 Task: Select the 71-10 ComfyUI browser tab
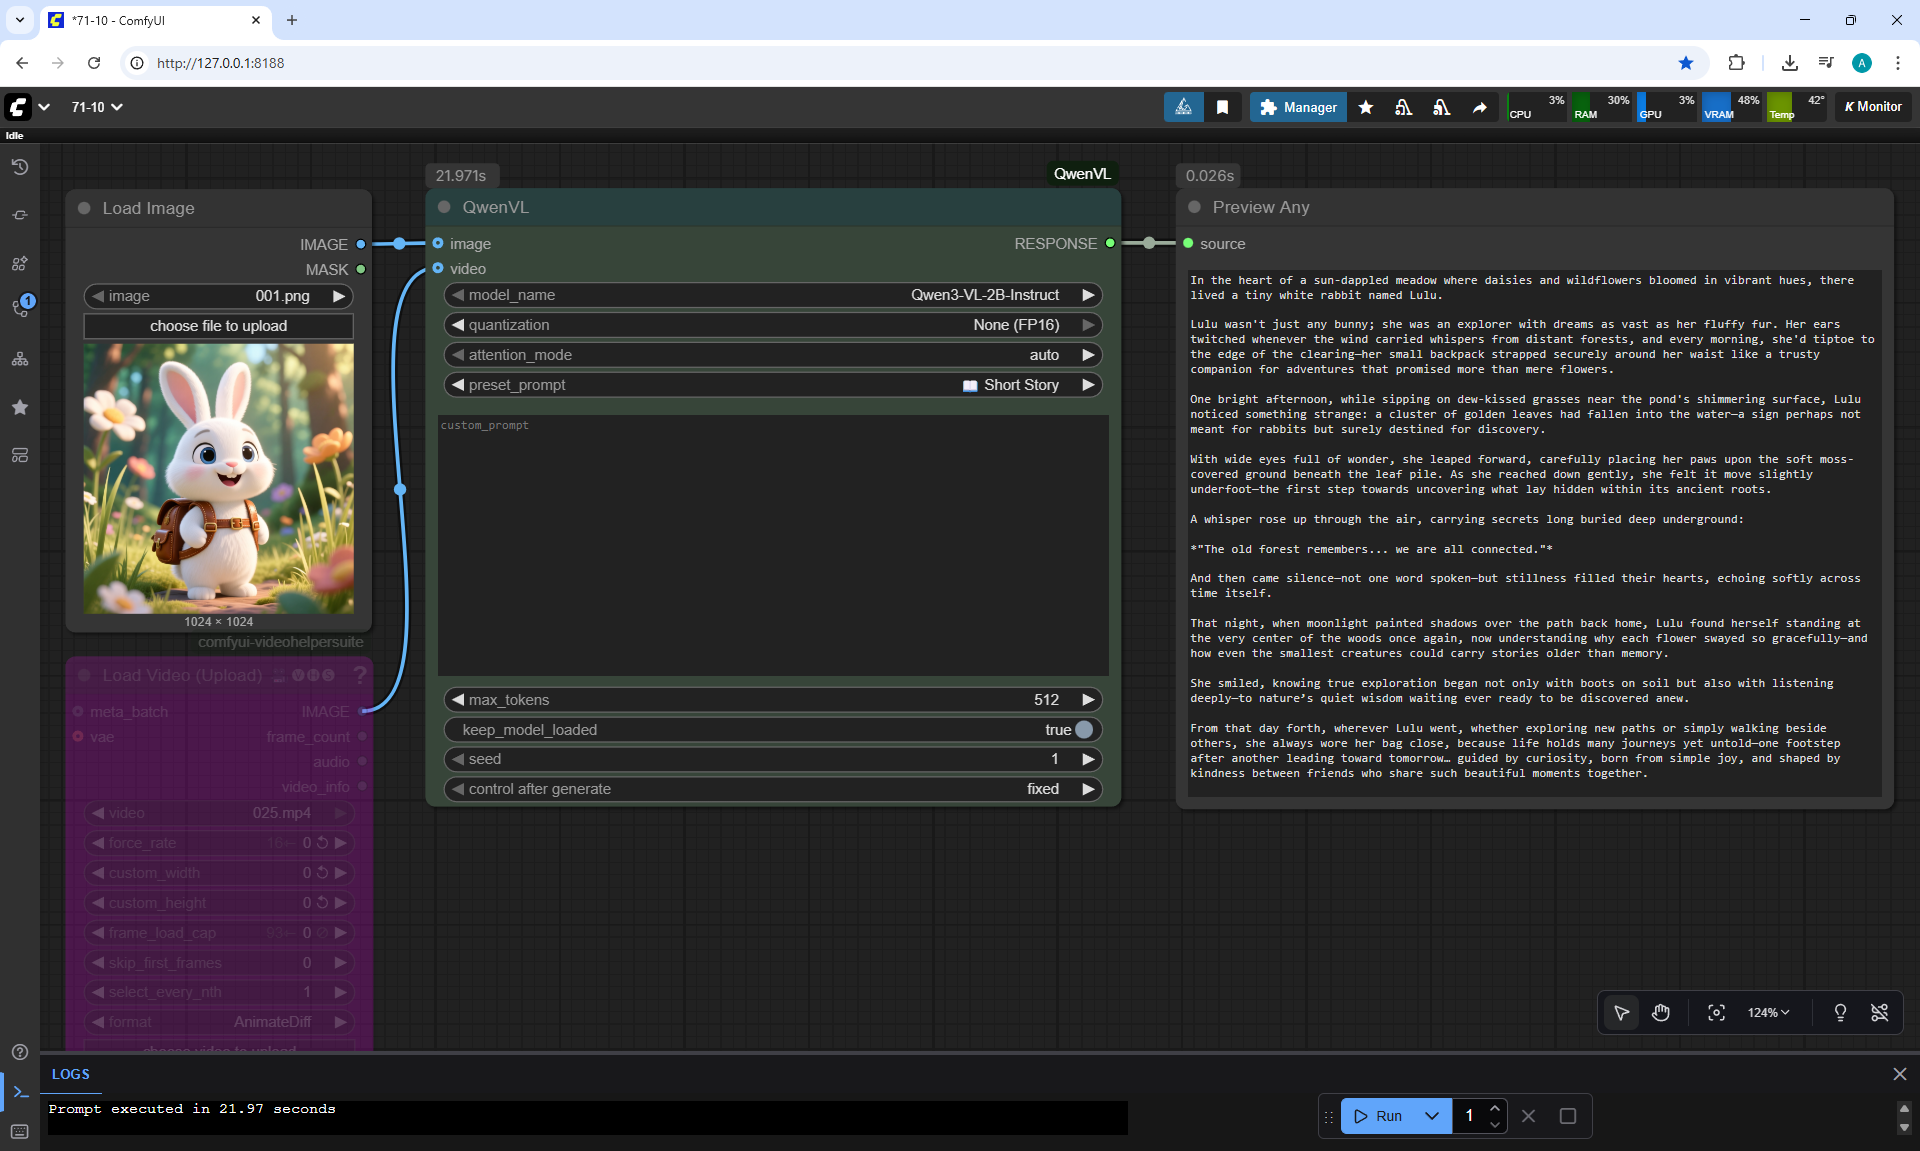(150, 20)
